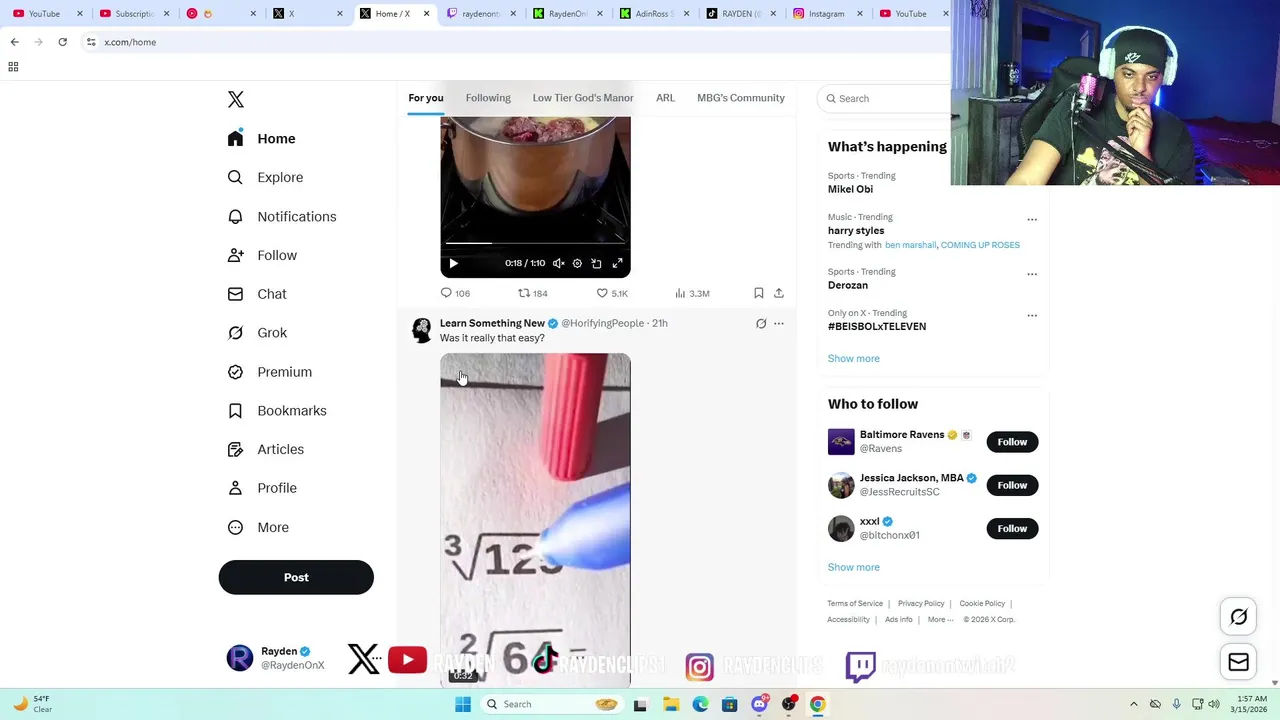
Task: Open the Premium page
Action: pyautogui.click(x=270, y=372)
